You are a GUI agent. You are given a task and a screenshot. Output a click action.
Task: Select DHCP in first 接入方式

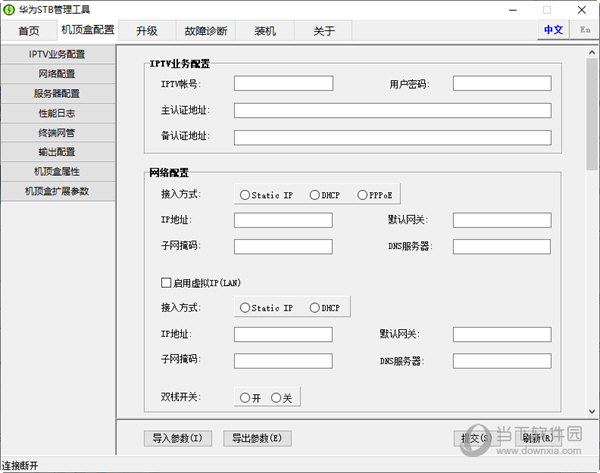coord(324,195)
